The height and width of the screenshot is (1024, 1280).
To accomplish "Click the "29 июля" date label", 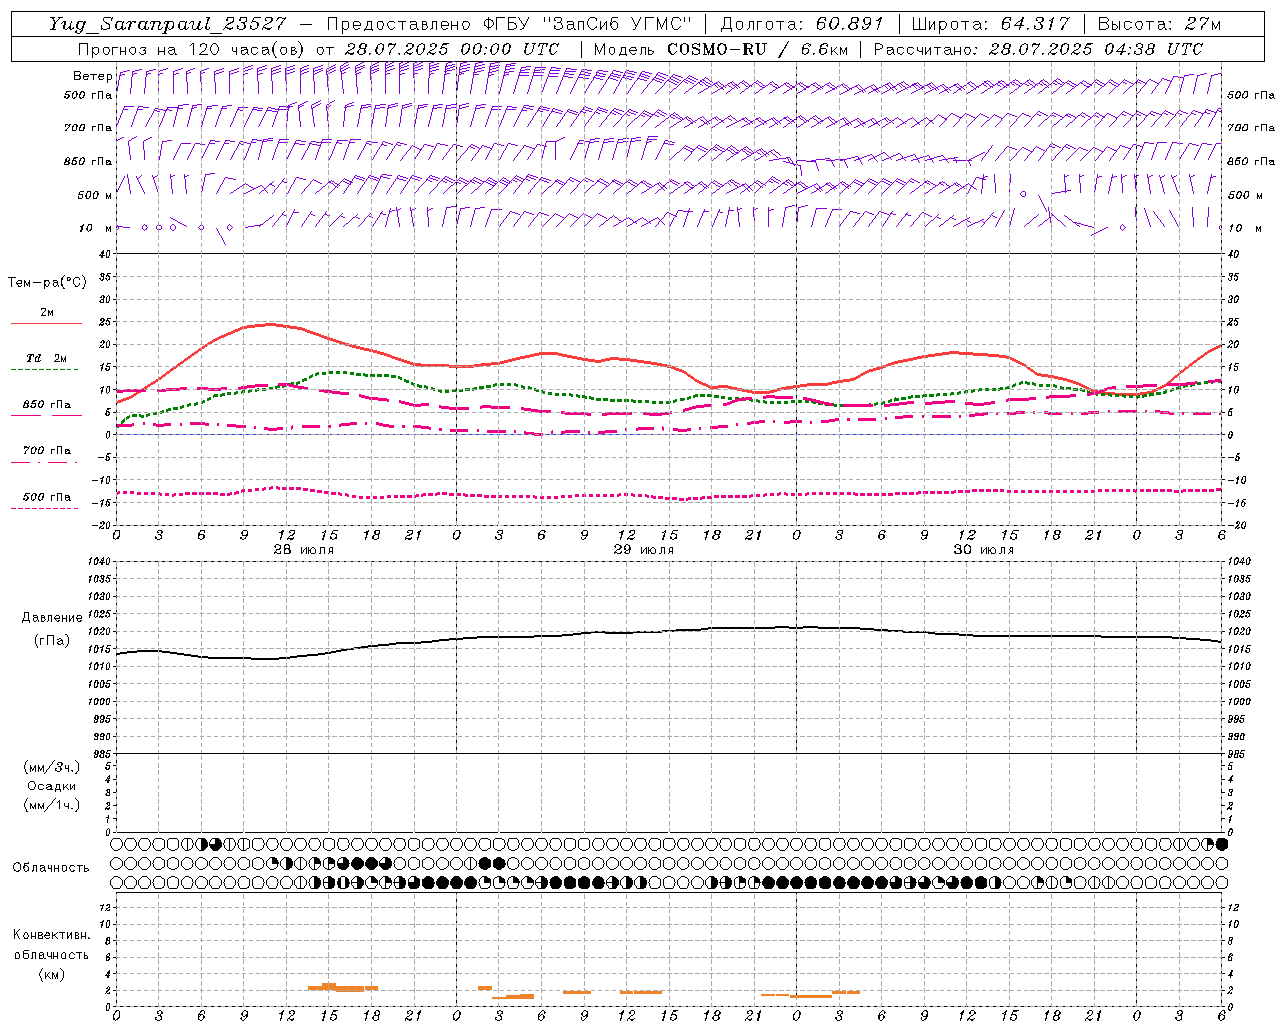I will pyautogui.click(x=643, y=549).
